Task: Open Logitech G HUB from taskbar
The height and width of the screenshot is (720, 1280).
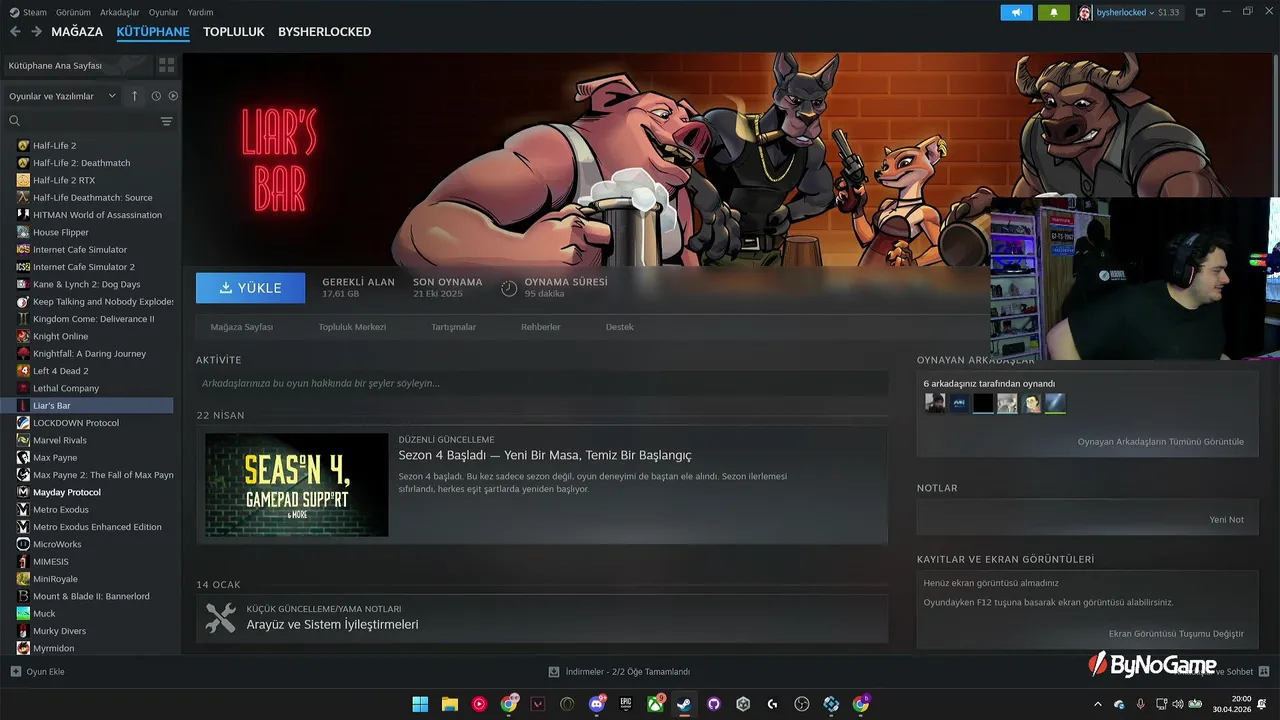Action: point(772,704)
